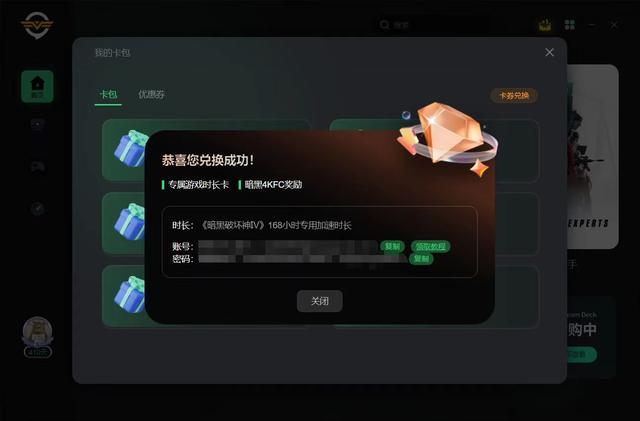Go to the home icon in sidebar

pos(37,86)
